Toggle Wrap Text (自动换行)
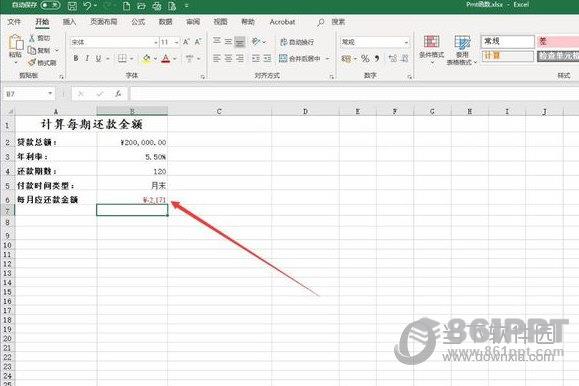 [x=298, y=42]
